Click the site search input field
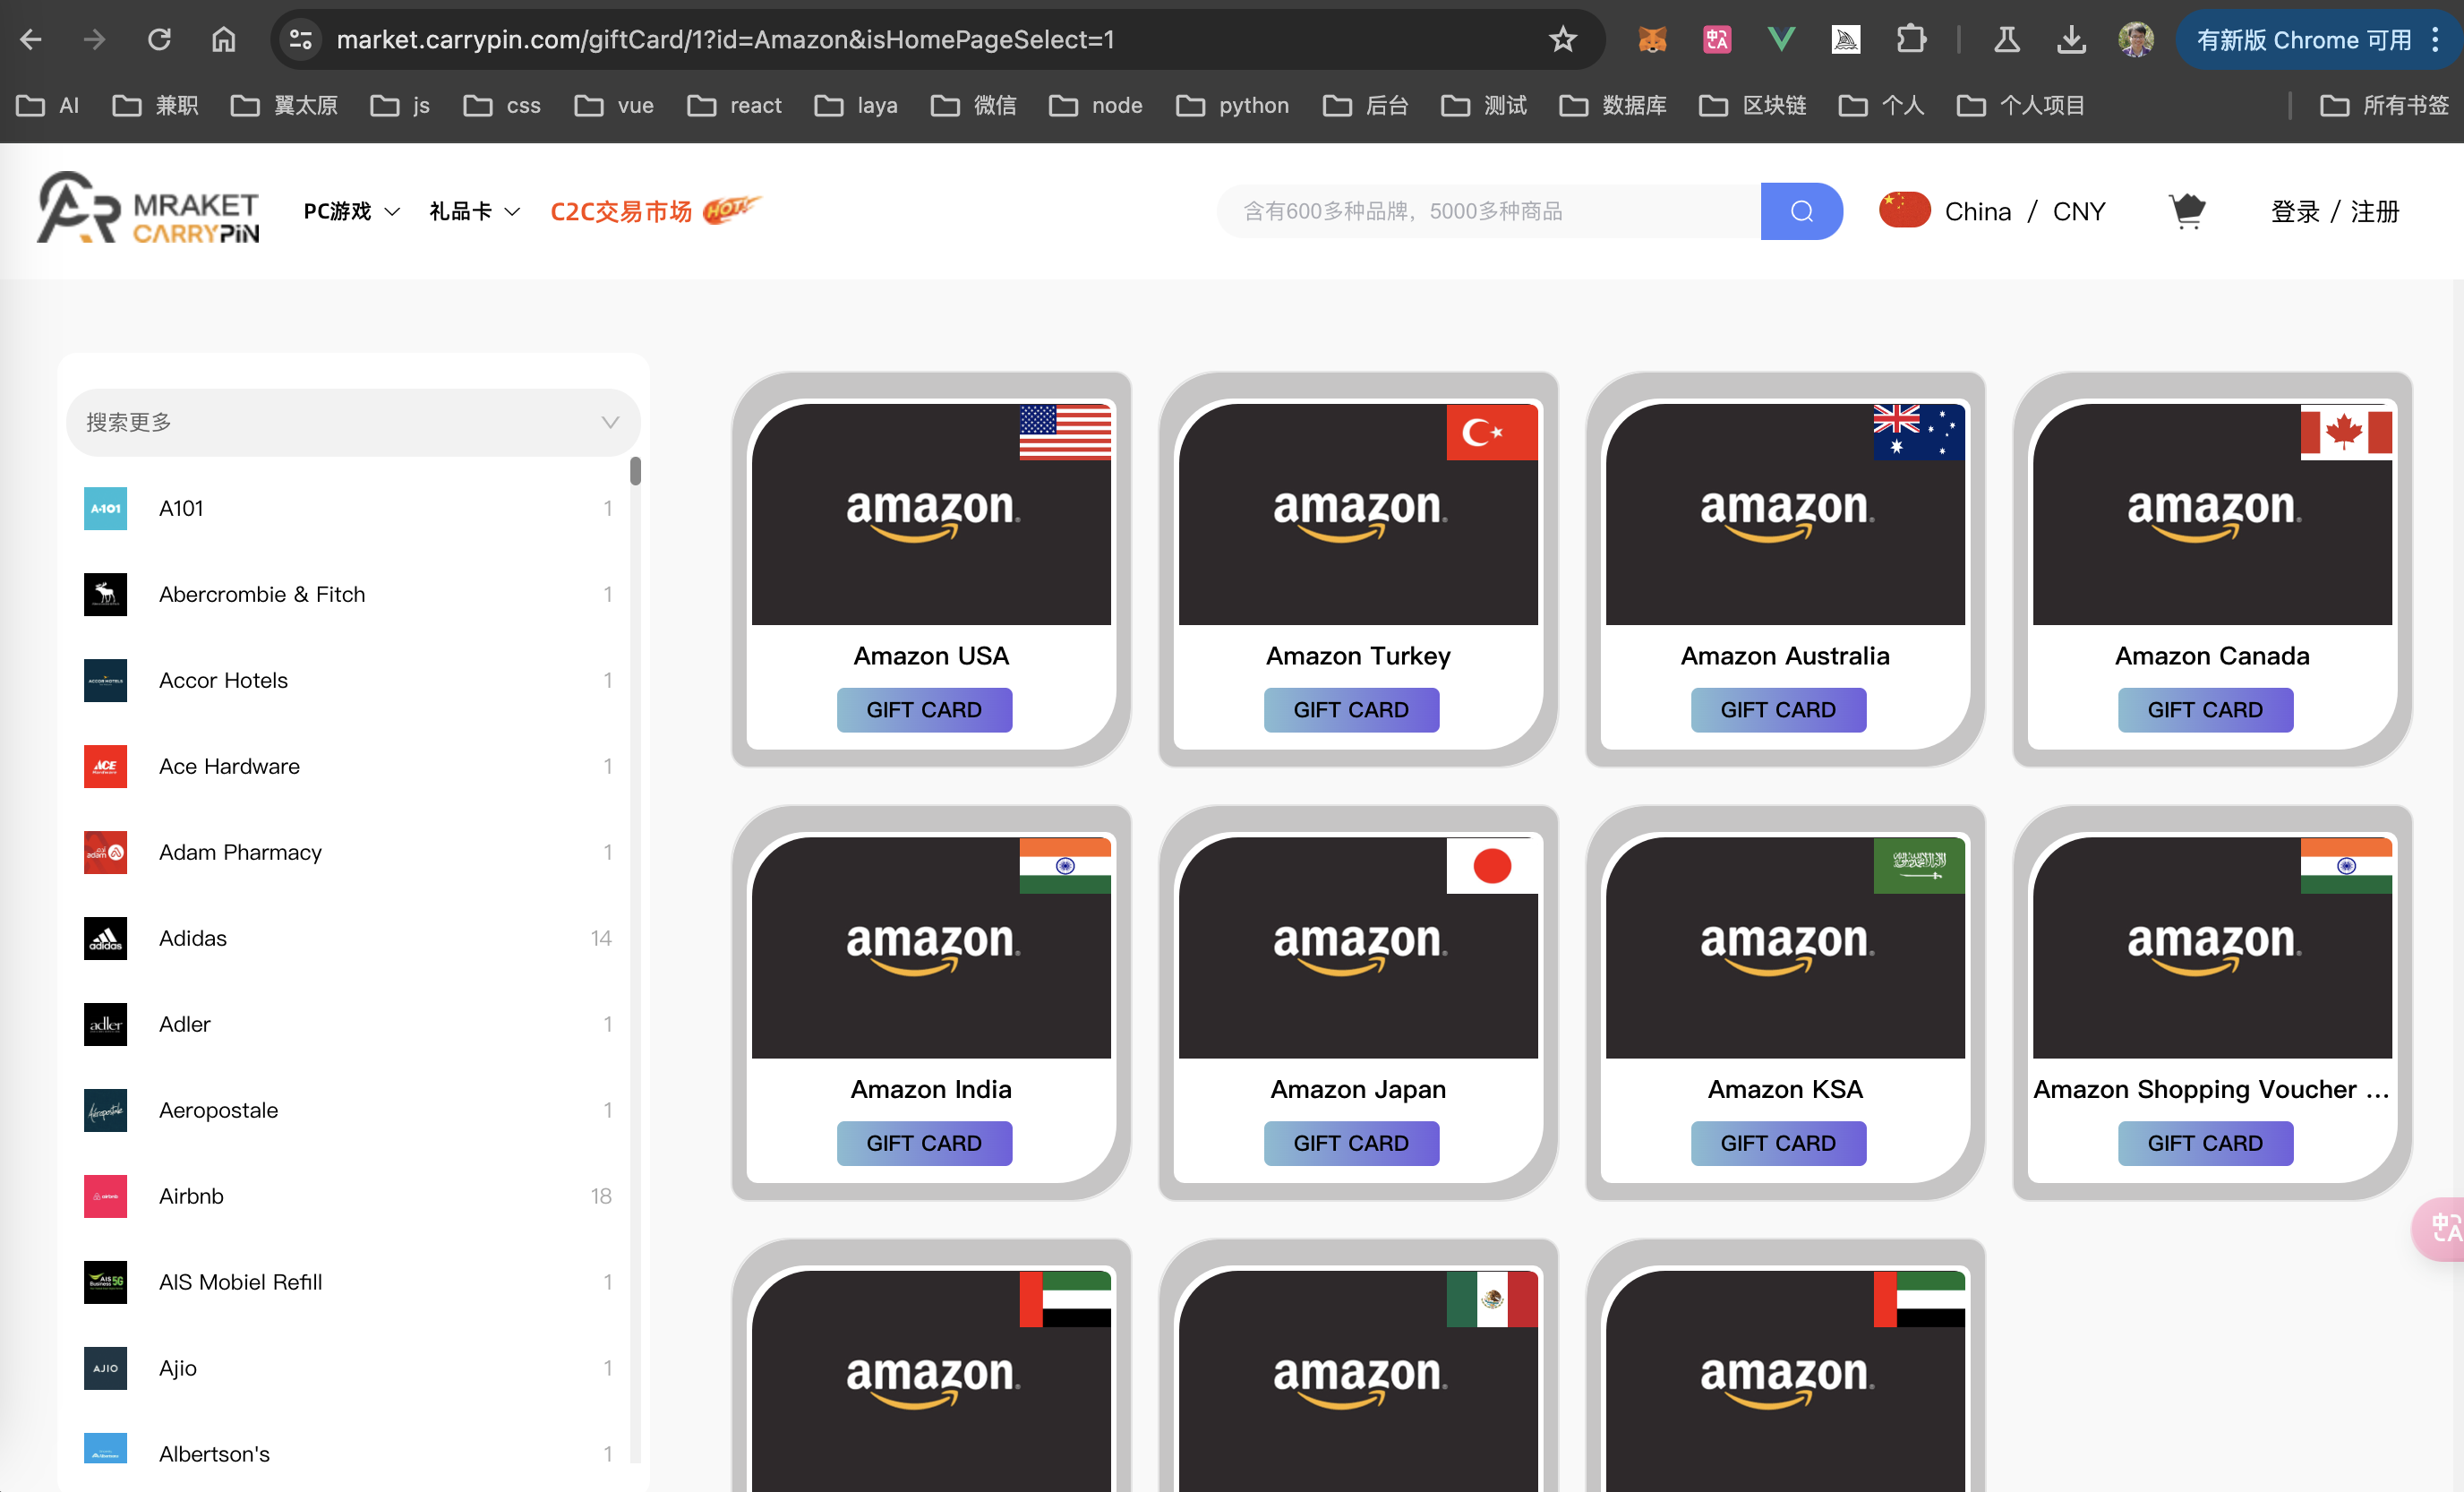The image size is (2464, 1492). (1488, 211)
